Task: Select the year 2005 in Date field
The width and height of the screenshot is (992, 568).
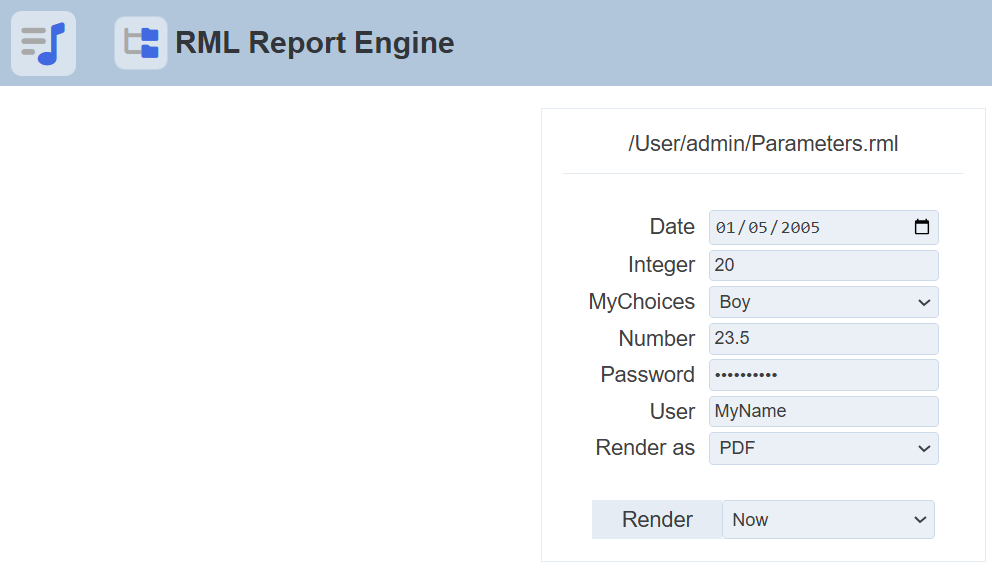Action: [x=800, y=227]
